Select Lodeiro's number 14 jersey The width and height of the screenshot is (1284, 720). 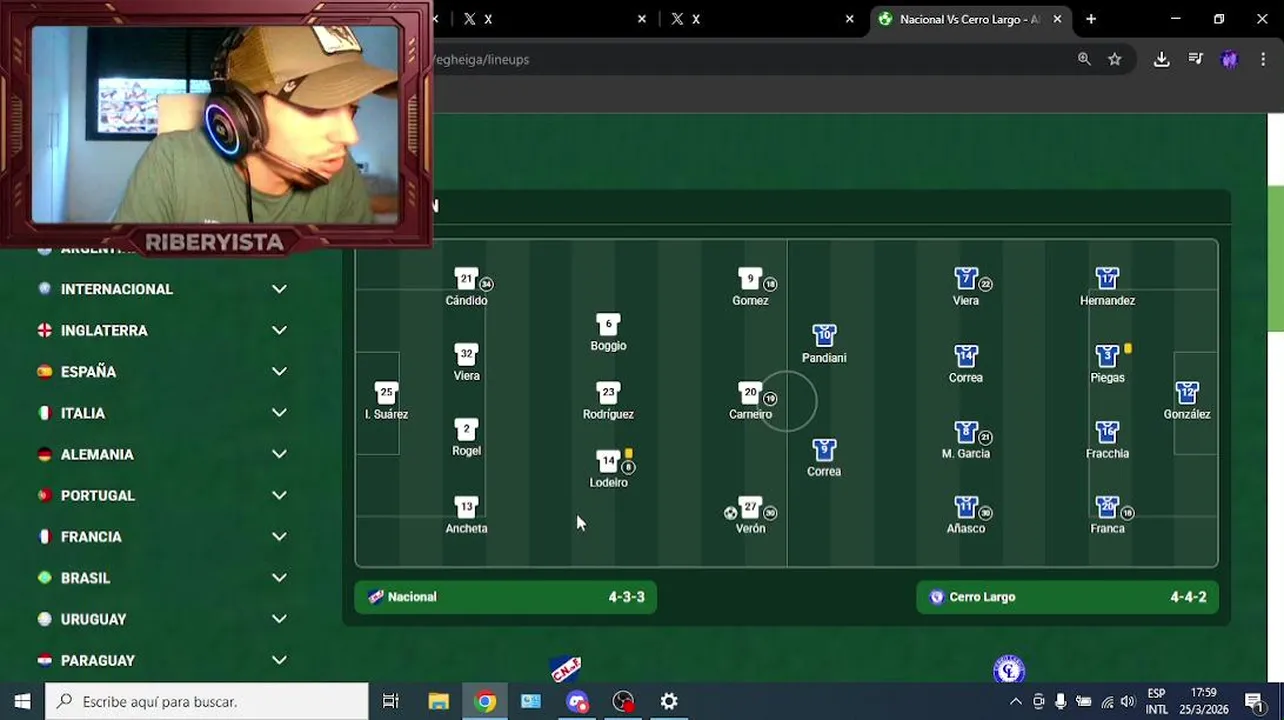tap(608, 461)
